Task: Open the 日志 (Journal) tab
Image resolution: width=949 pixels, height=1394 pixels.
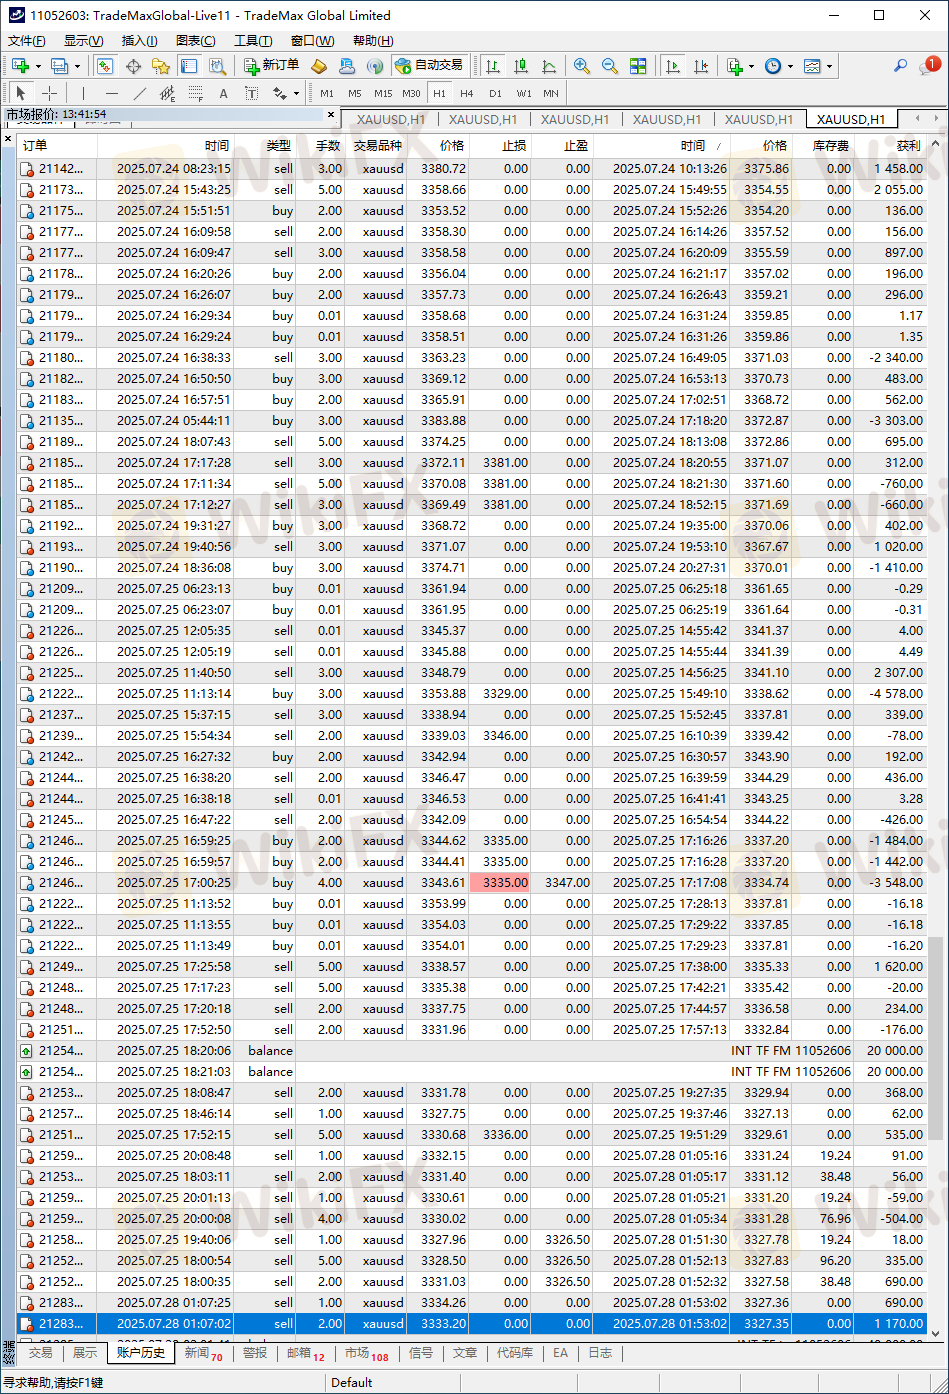Action: tap(599, 1352)
